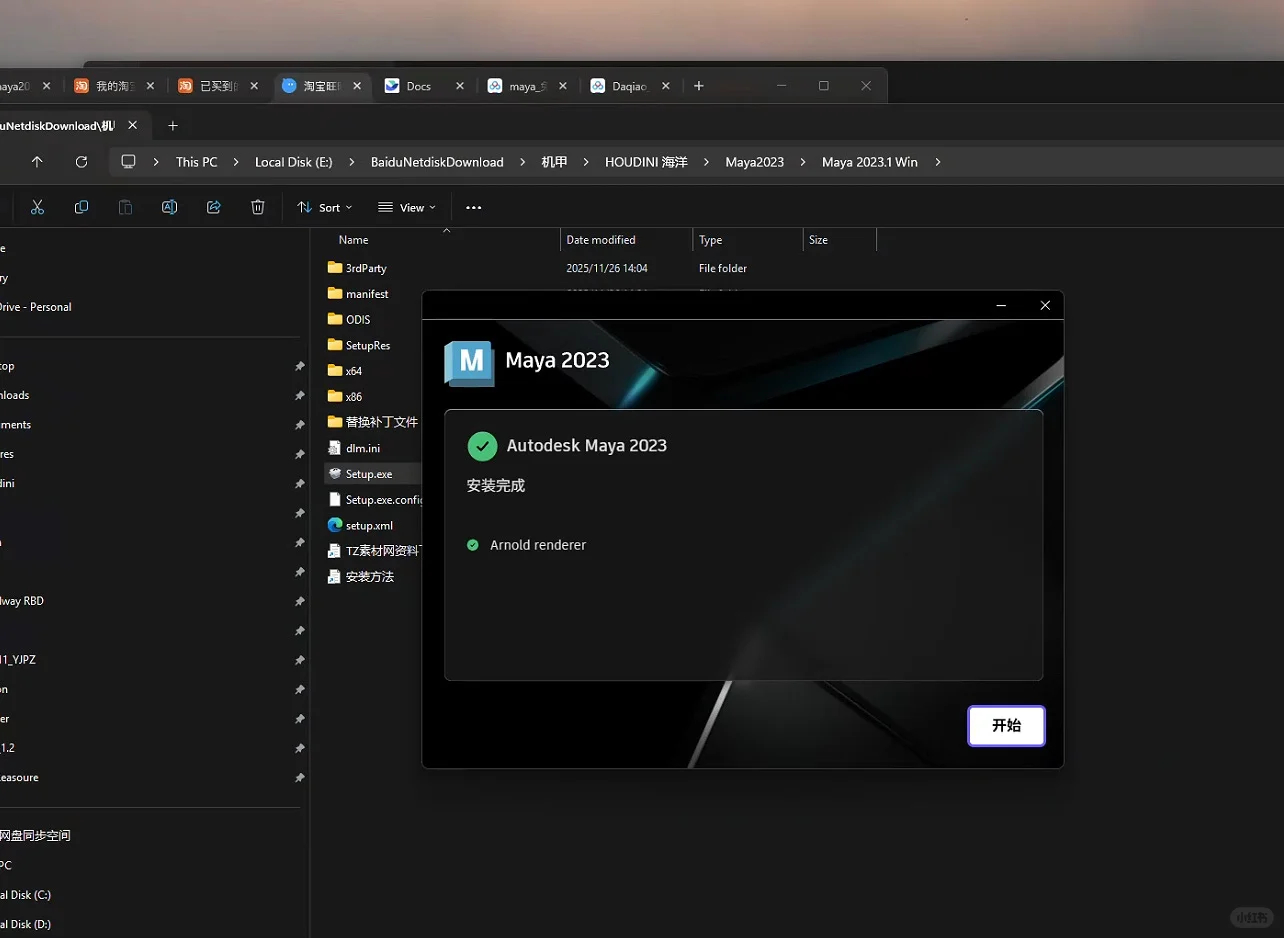Go to HOUDINI 海洋 breadcrumb folder

(646, 162)
